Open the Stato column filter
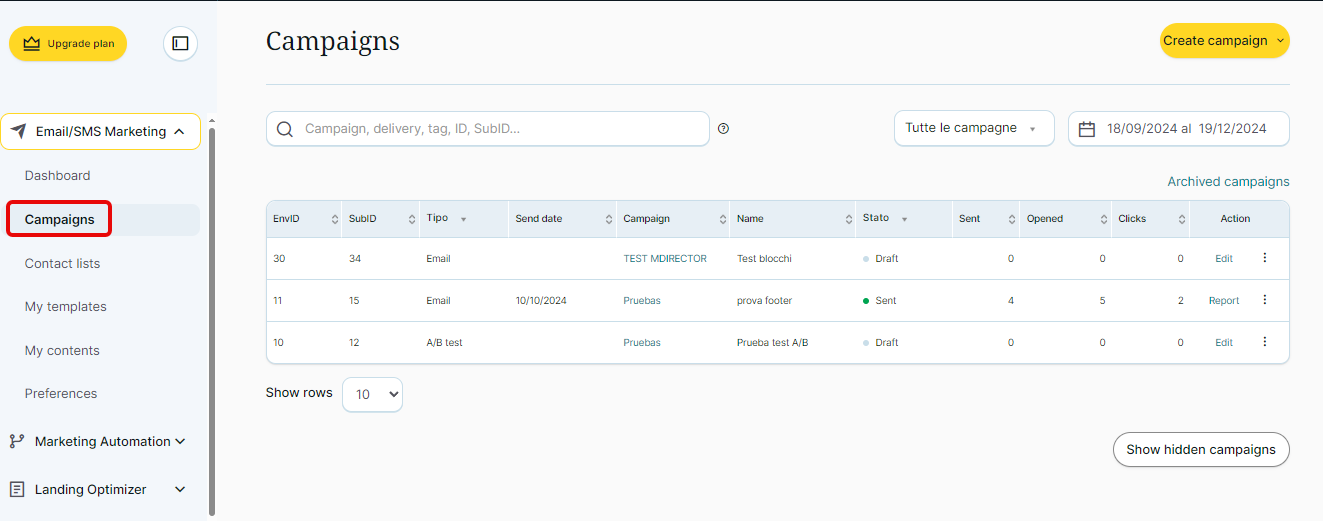The image size is (1323, 521). [x=904, y=219]
